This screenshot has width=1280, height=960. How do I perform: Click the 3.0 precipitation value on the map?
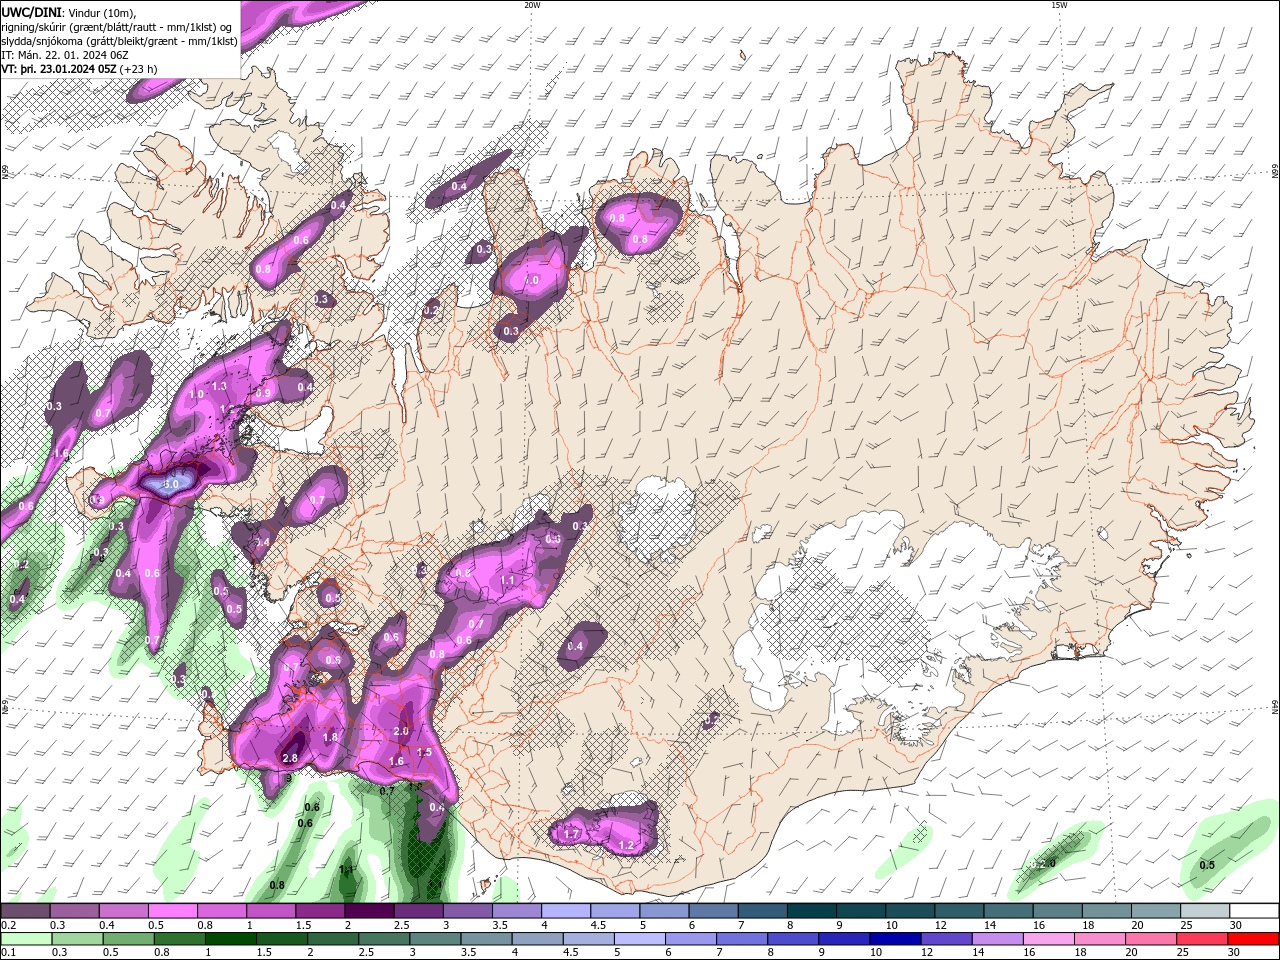click(171, 484)
